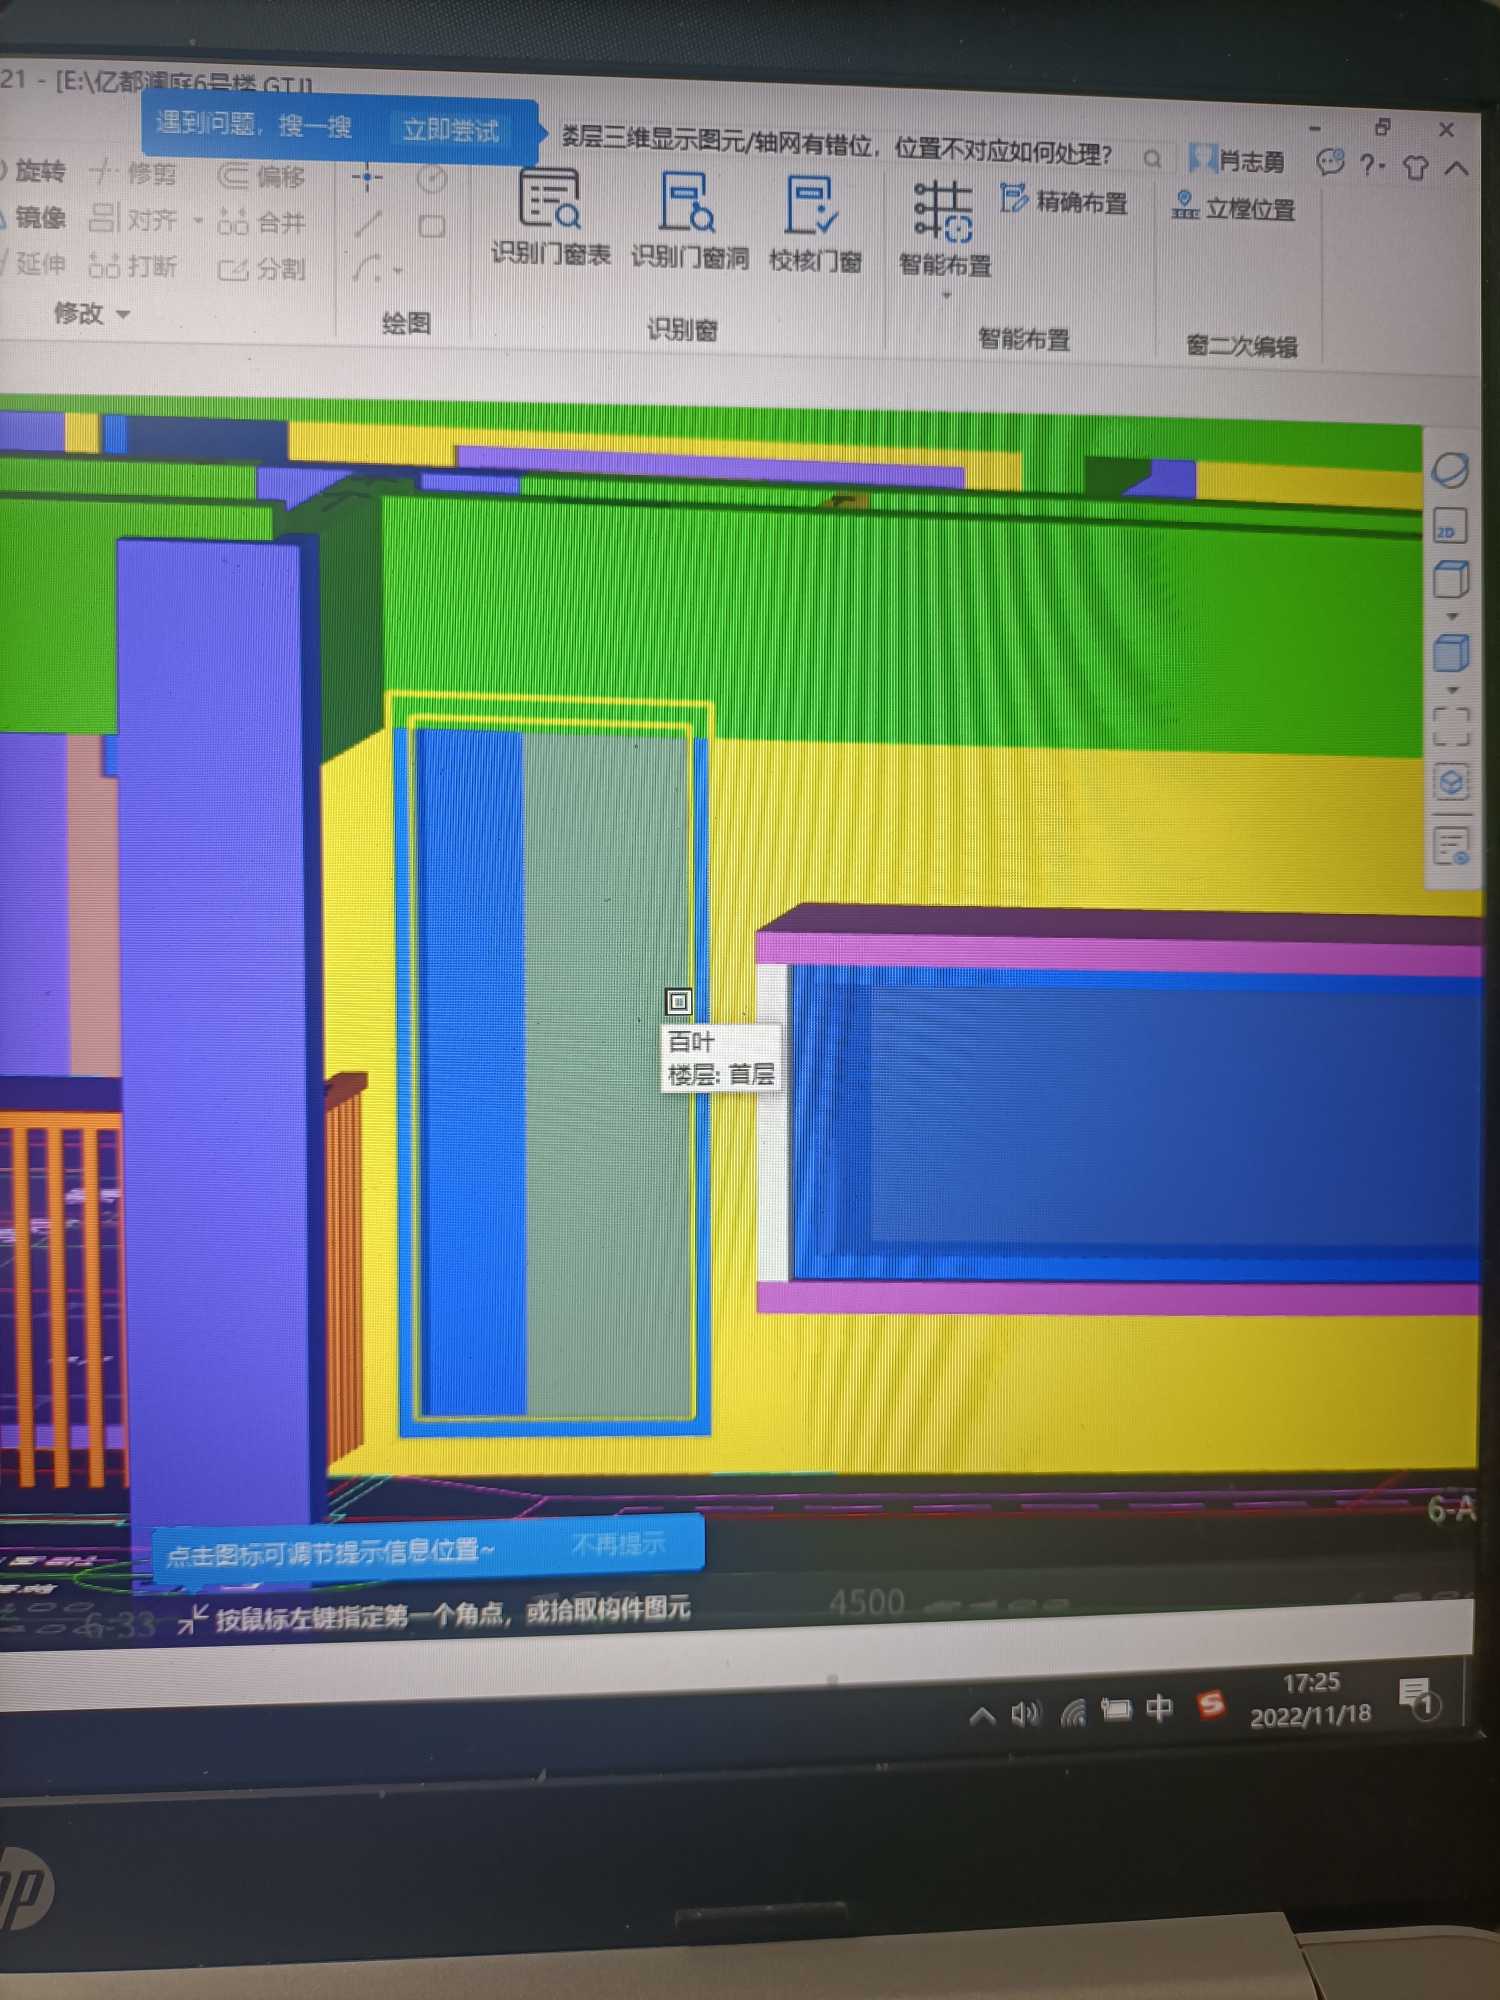Dismiss hint via 不再提示
The image size is (1500, 2000).
[x=618, y=1545]
